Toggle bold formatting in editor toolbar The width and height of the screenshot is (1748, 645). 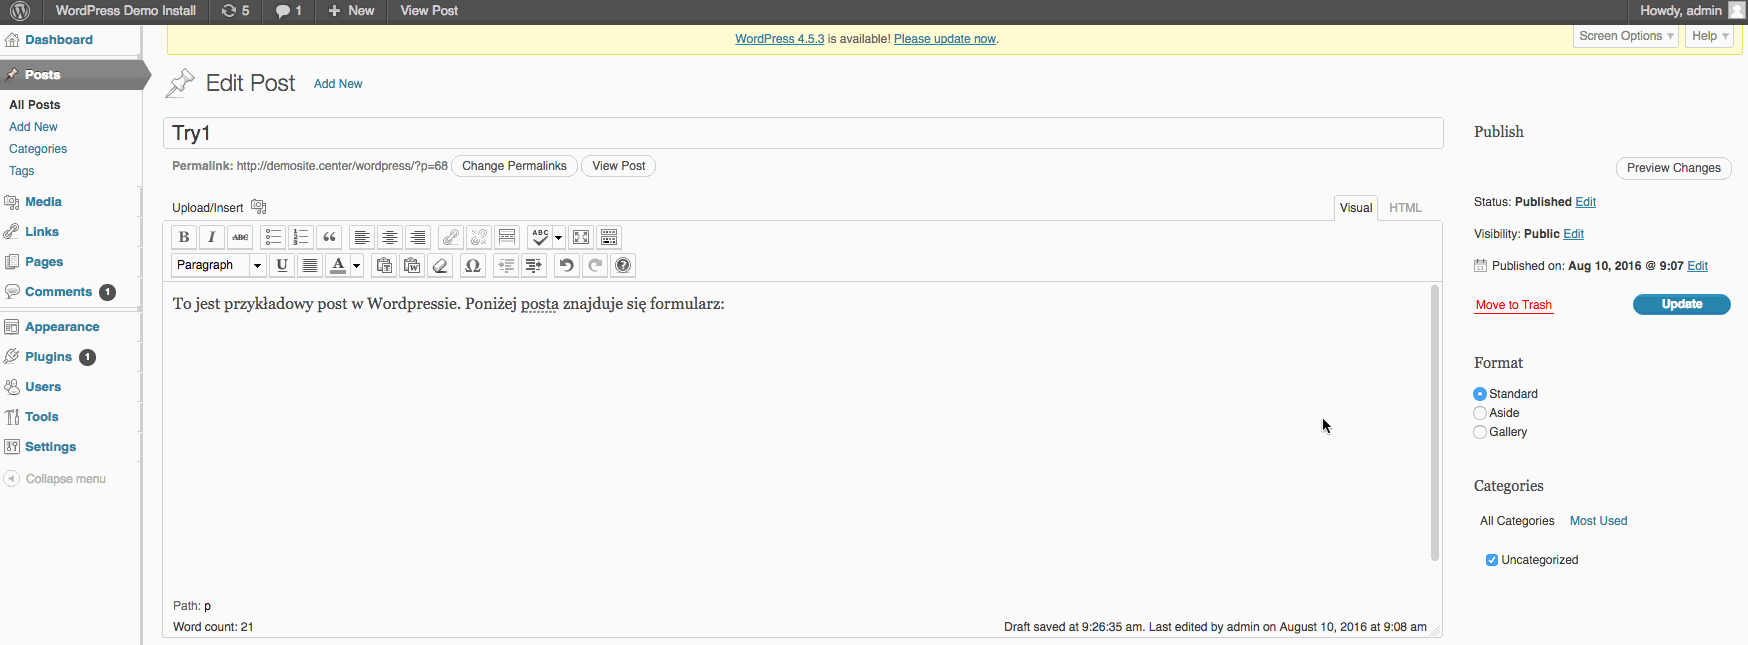[184, 237]
